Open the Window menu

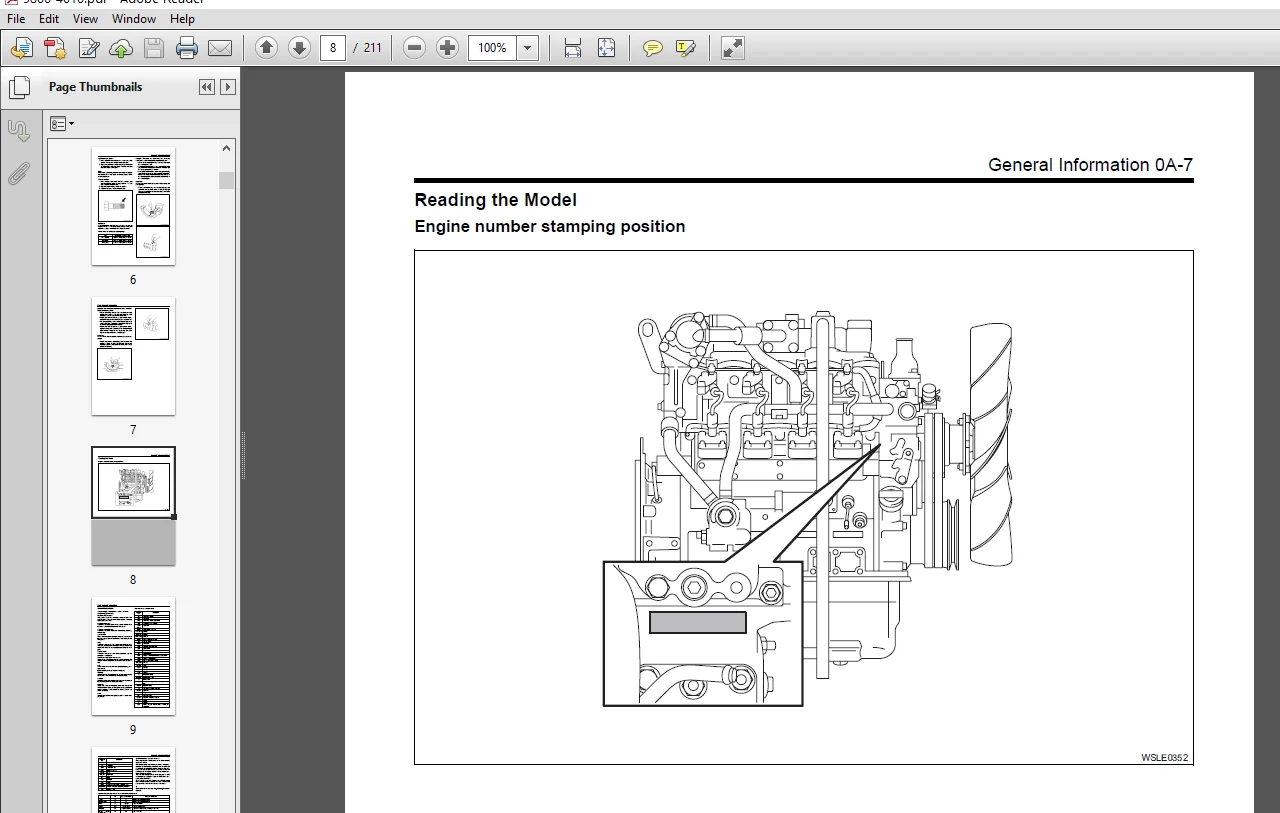[134, 19]
